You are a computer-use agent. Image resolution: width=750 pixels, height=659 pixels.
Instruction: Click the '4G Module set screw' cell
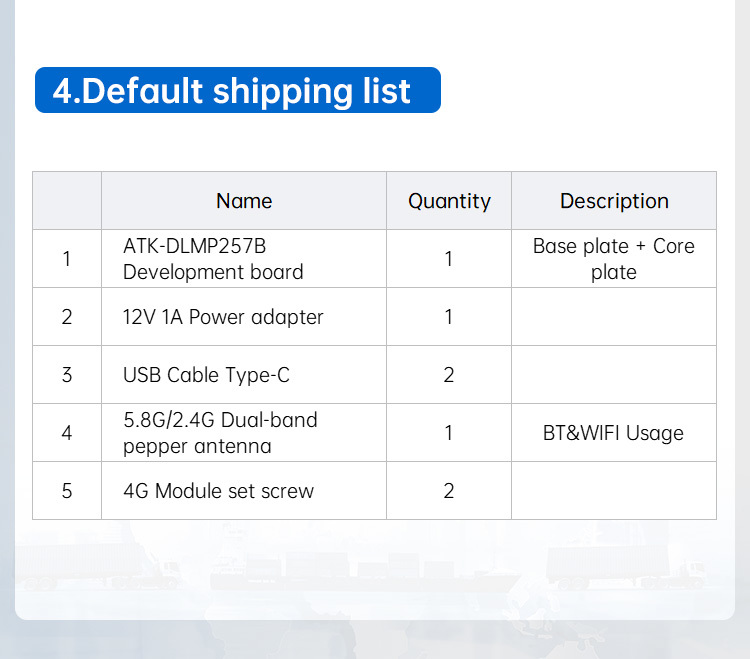(x=244, y=491)
